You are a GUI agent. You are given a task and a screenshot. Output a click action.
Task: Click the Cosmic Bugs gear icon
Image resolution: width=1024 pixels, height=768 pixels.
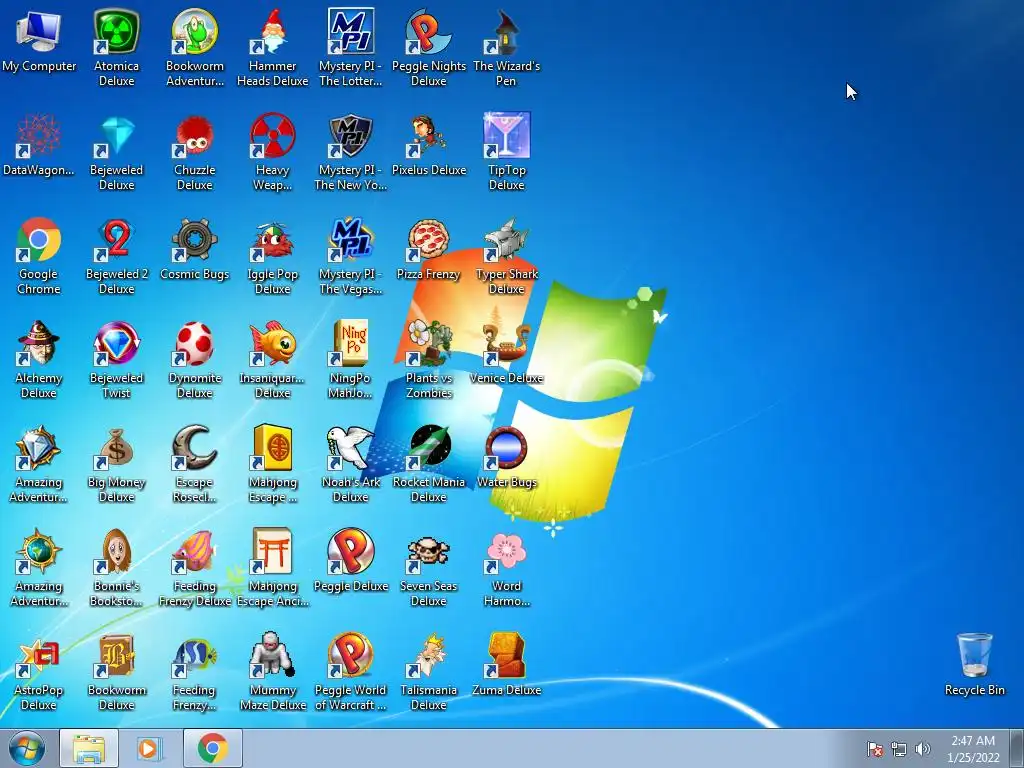pos(195,239)
